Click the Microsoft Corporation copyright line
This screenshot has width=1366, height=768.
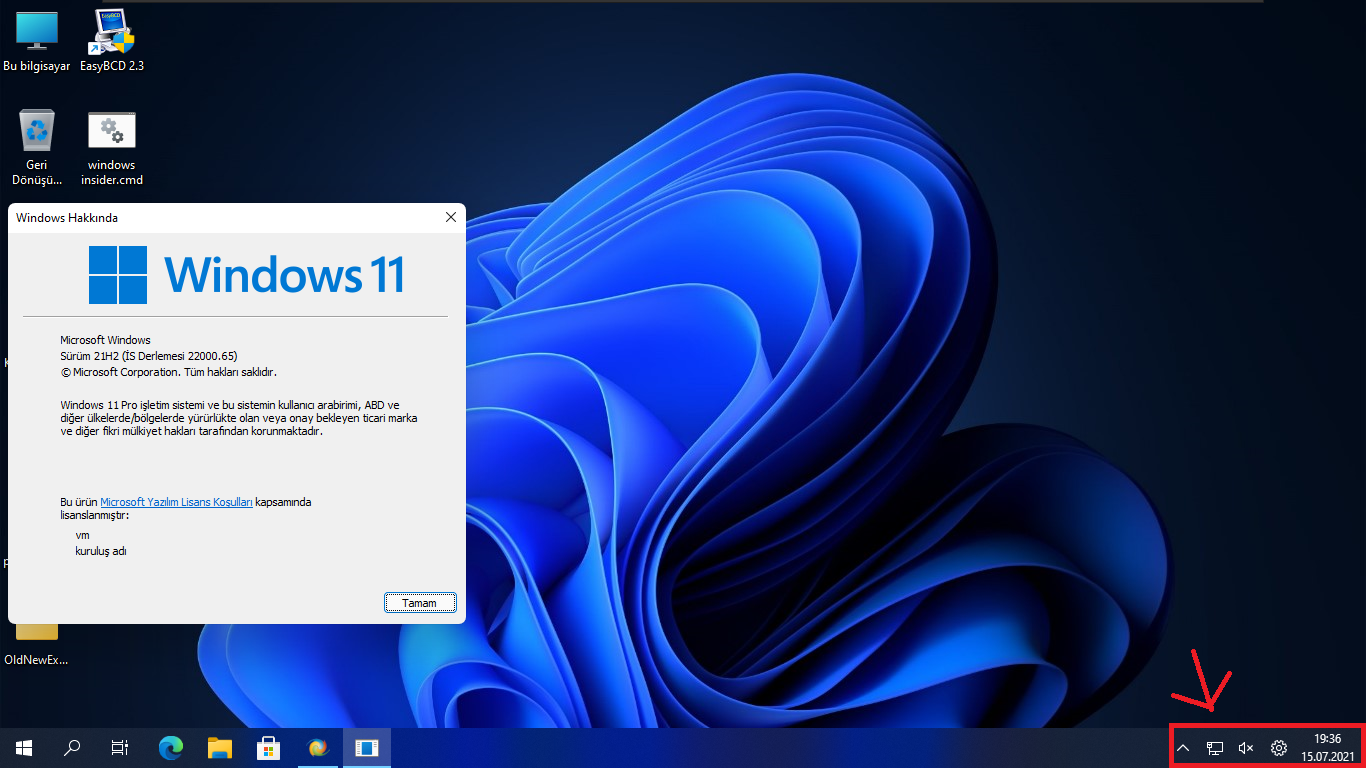point(168,372)
